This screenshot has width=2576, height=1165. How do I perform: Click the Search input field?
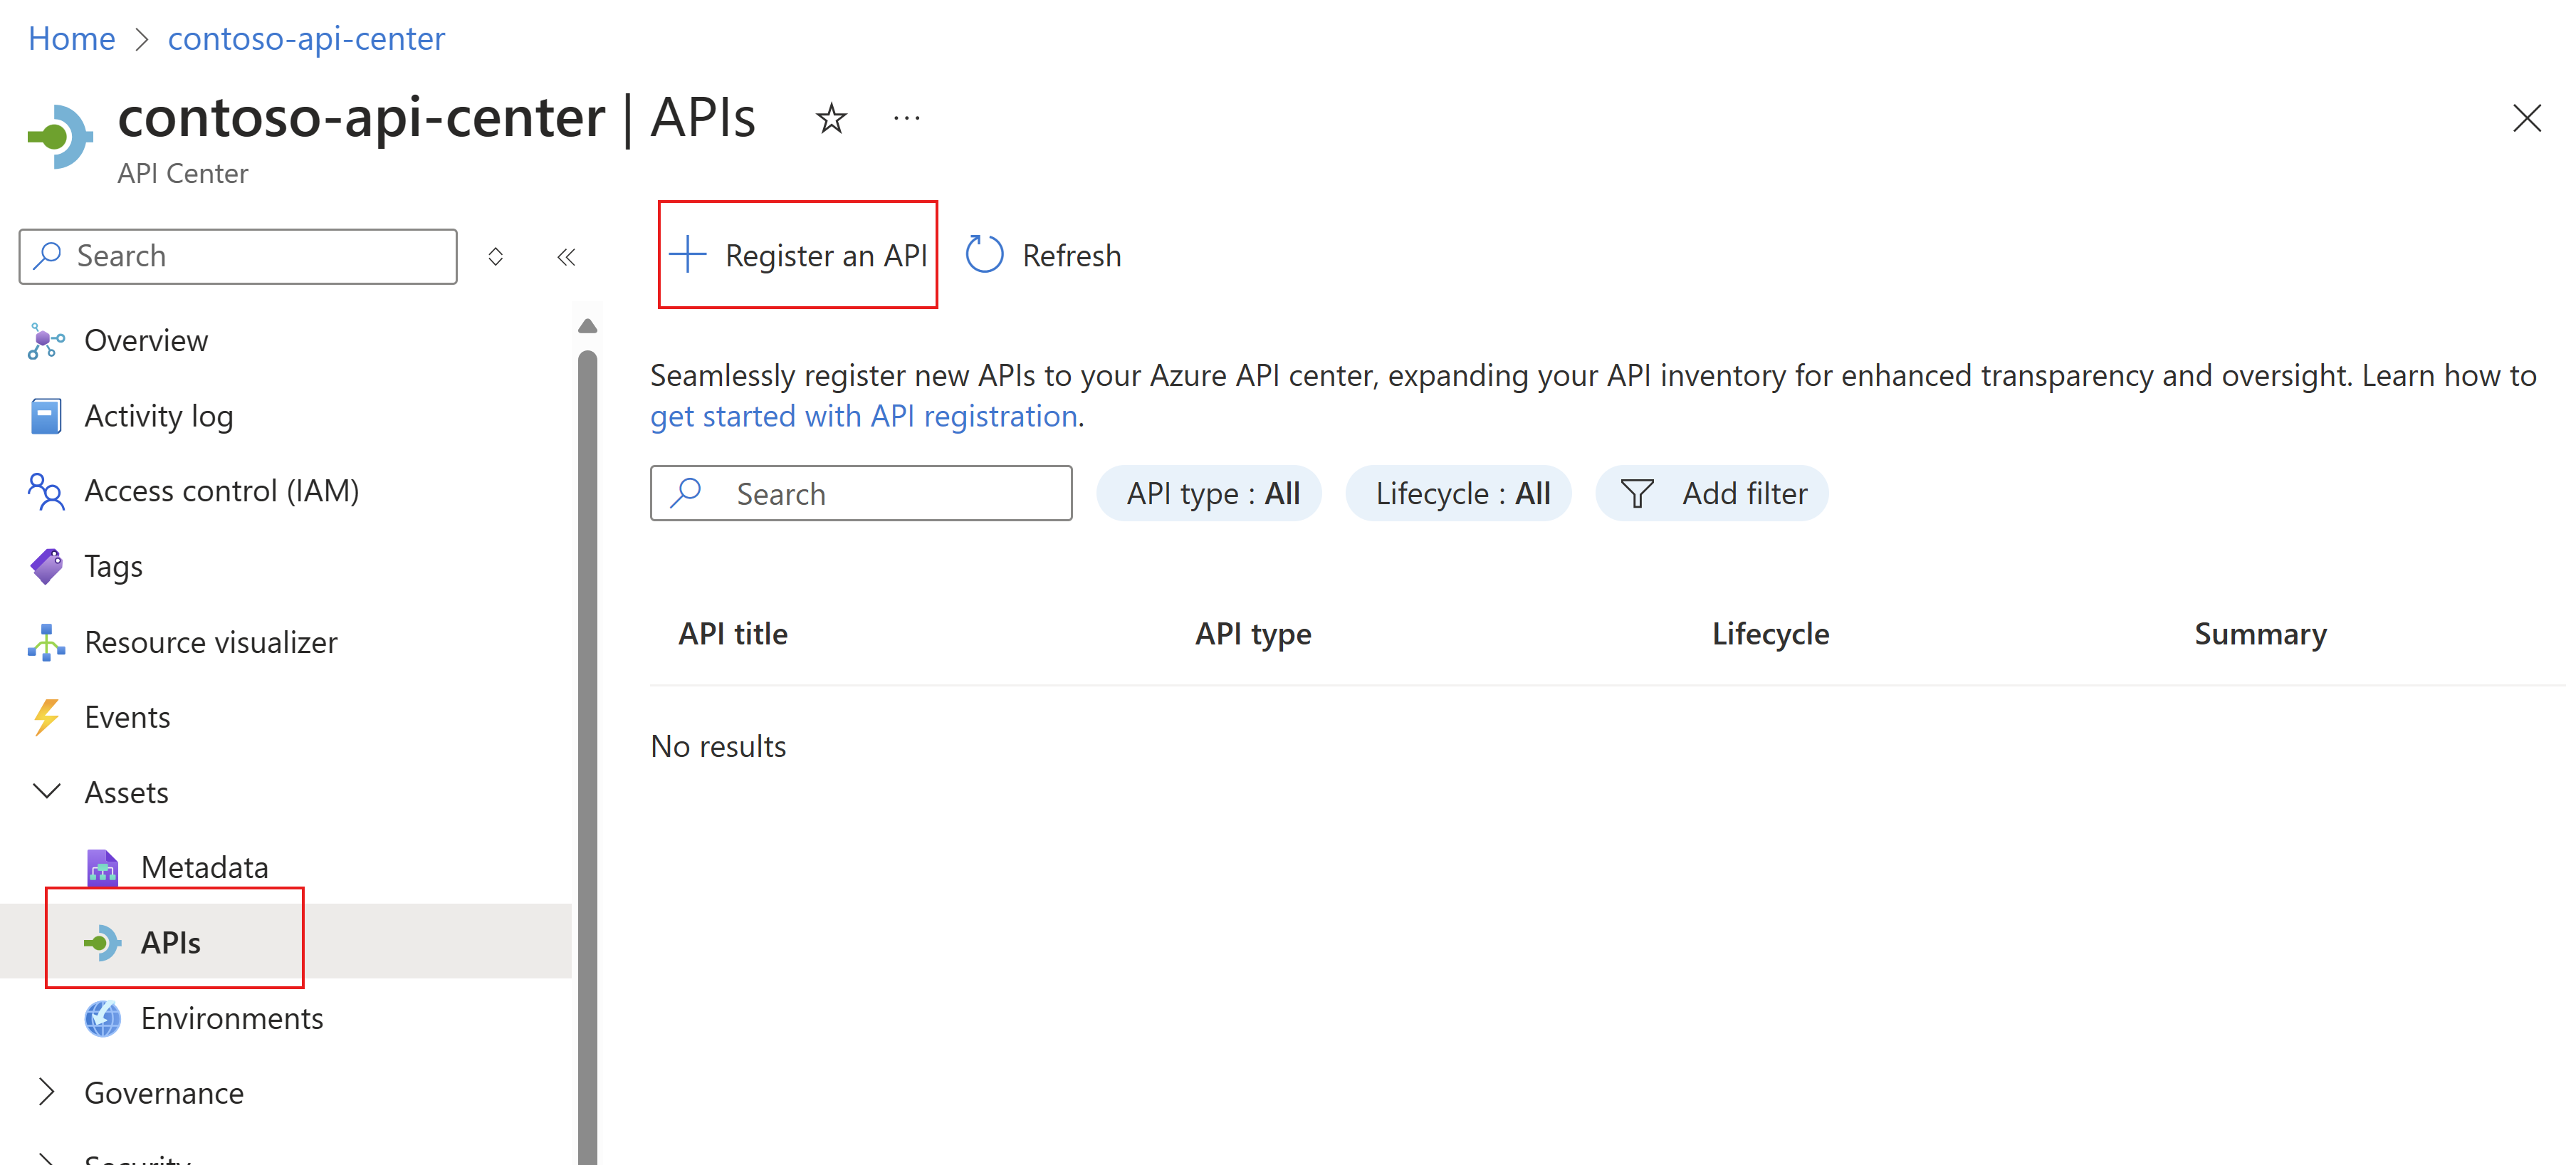click(x=861, y=493)
